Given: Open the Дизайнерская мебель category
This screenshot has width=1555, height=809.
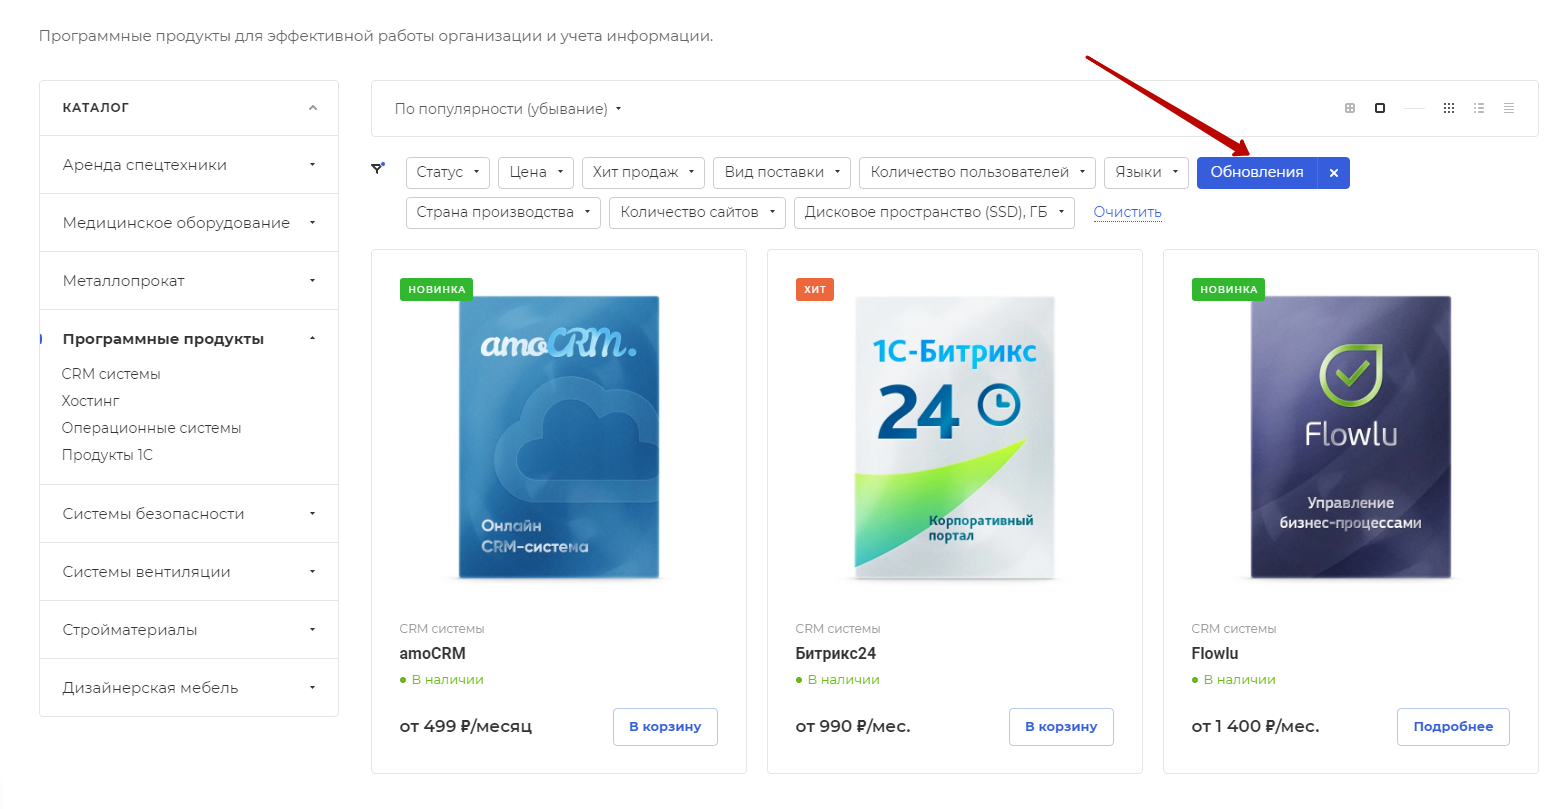Looking at the screenshot, I should (189, 688).
